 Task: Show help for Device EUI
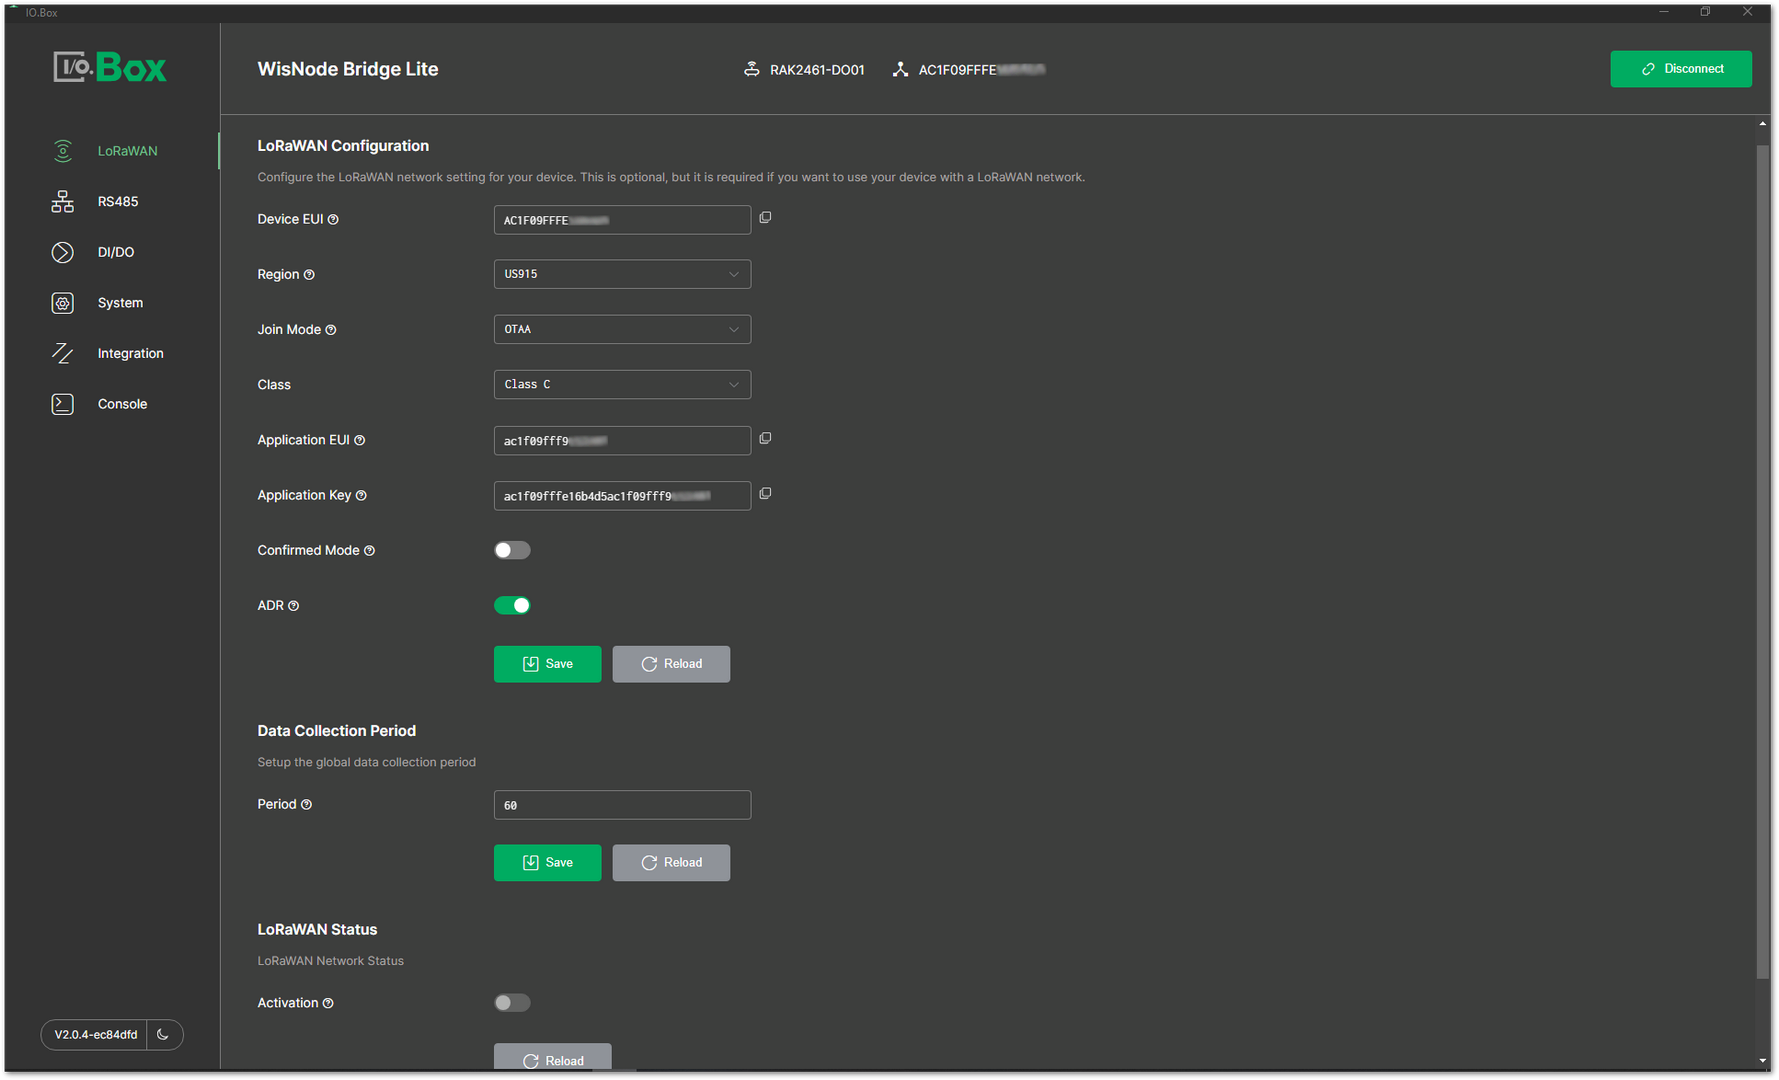point(333,220)
